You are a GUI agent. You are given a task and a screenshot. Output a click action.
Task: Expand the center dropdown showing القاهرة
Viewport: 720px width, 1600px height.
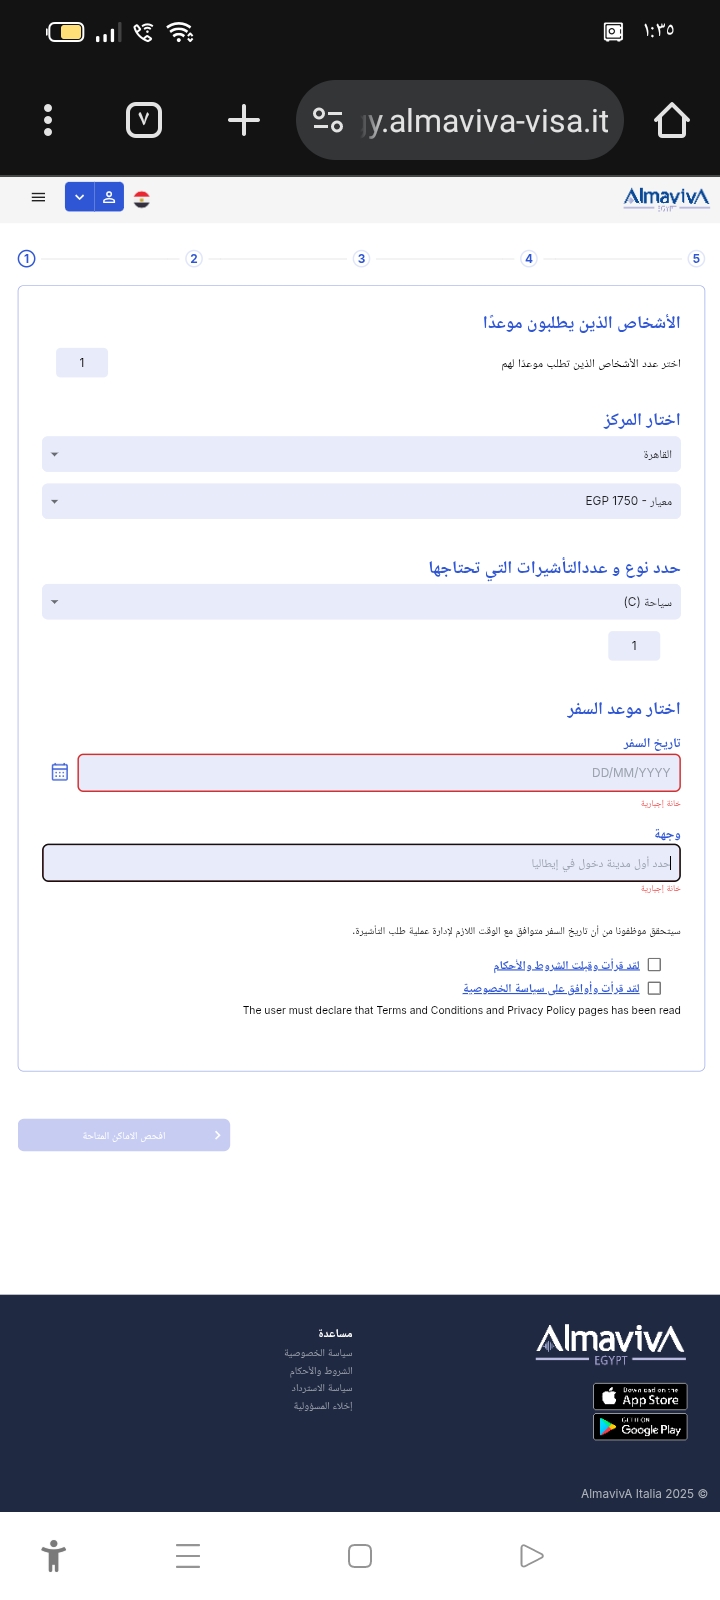pos(361,454)
